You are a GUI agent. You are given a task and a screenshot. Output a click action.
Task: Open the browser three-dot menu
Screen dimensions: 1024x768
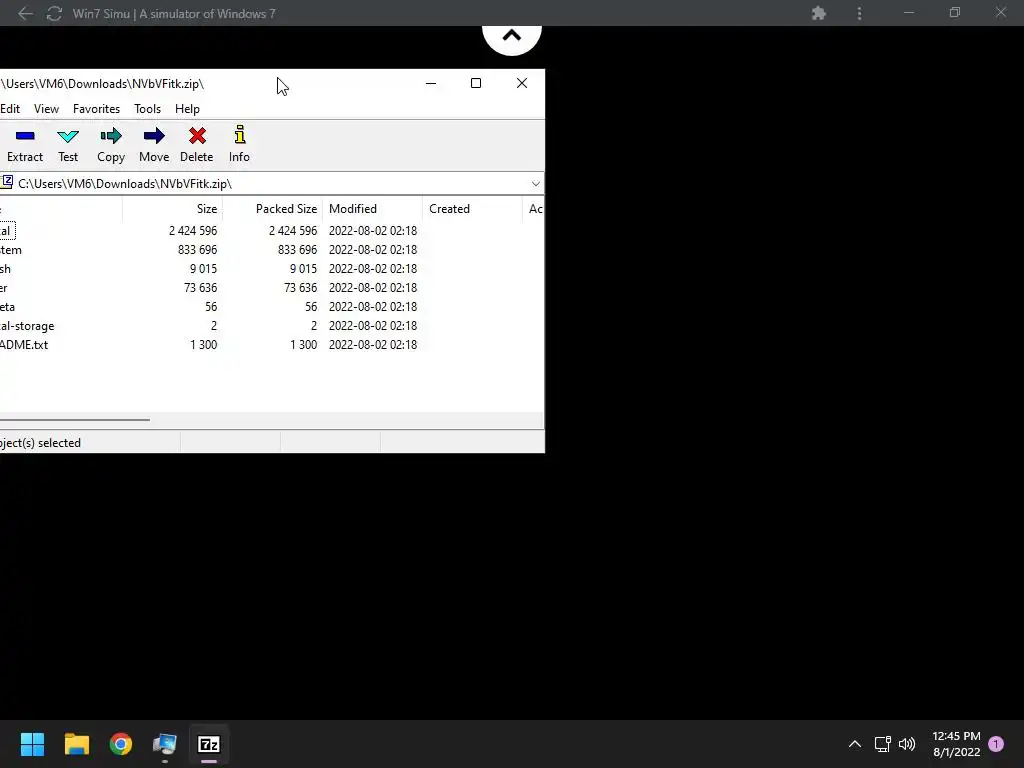pos(859,13)
